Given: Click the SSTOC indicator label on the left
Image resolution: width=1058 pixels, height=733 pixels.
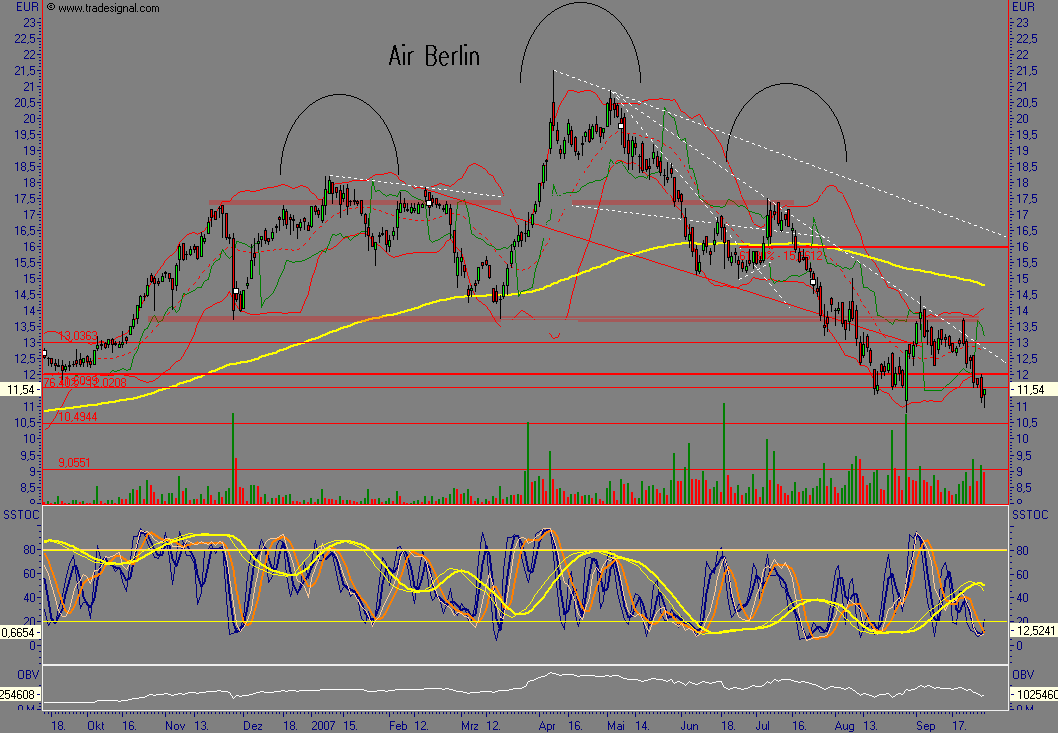Looking at the screenshot, I should (21, 514).
